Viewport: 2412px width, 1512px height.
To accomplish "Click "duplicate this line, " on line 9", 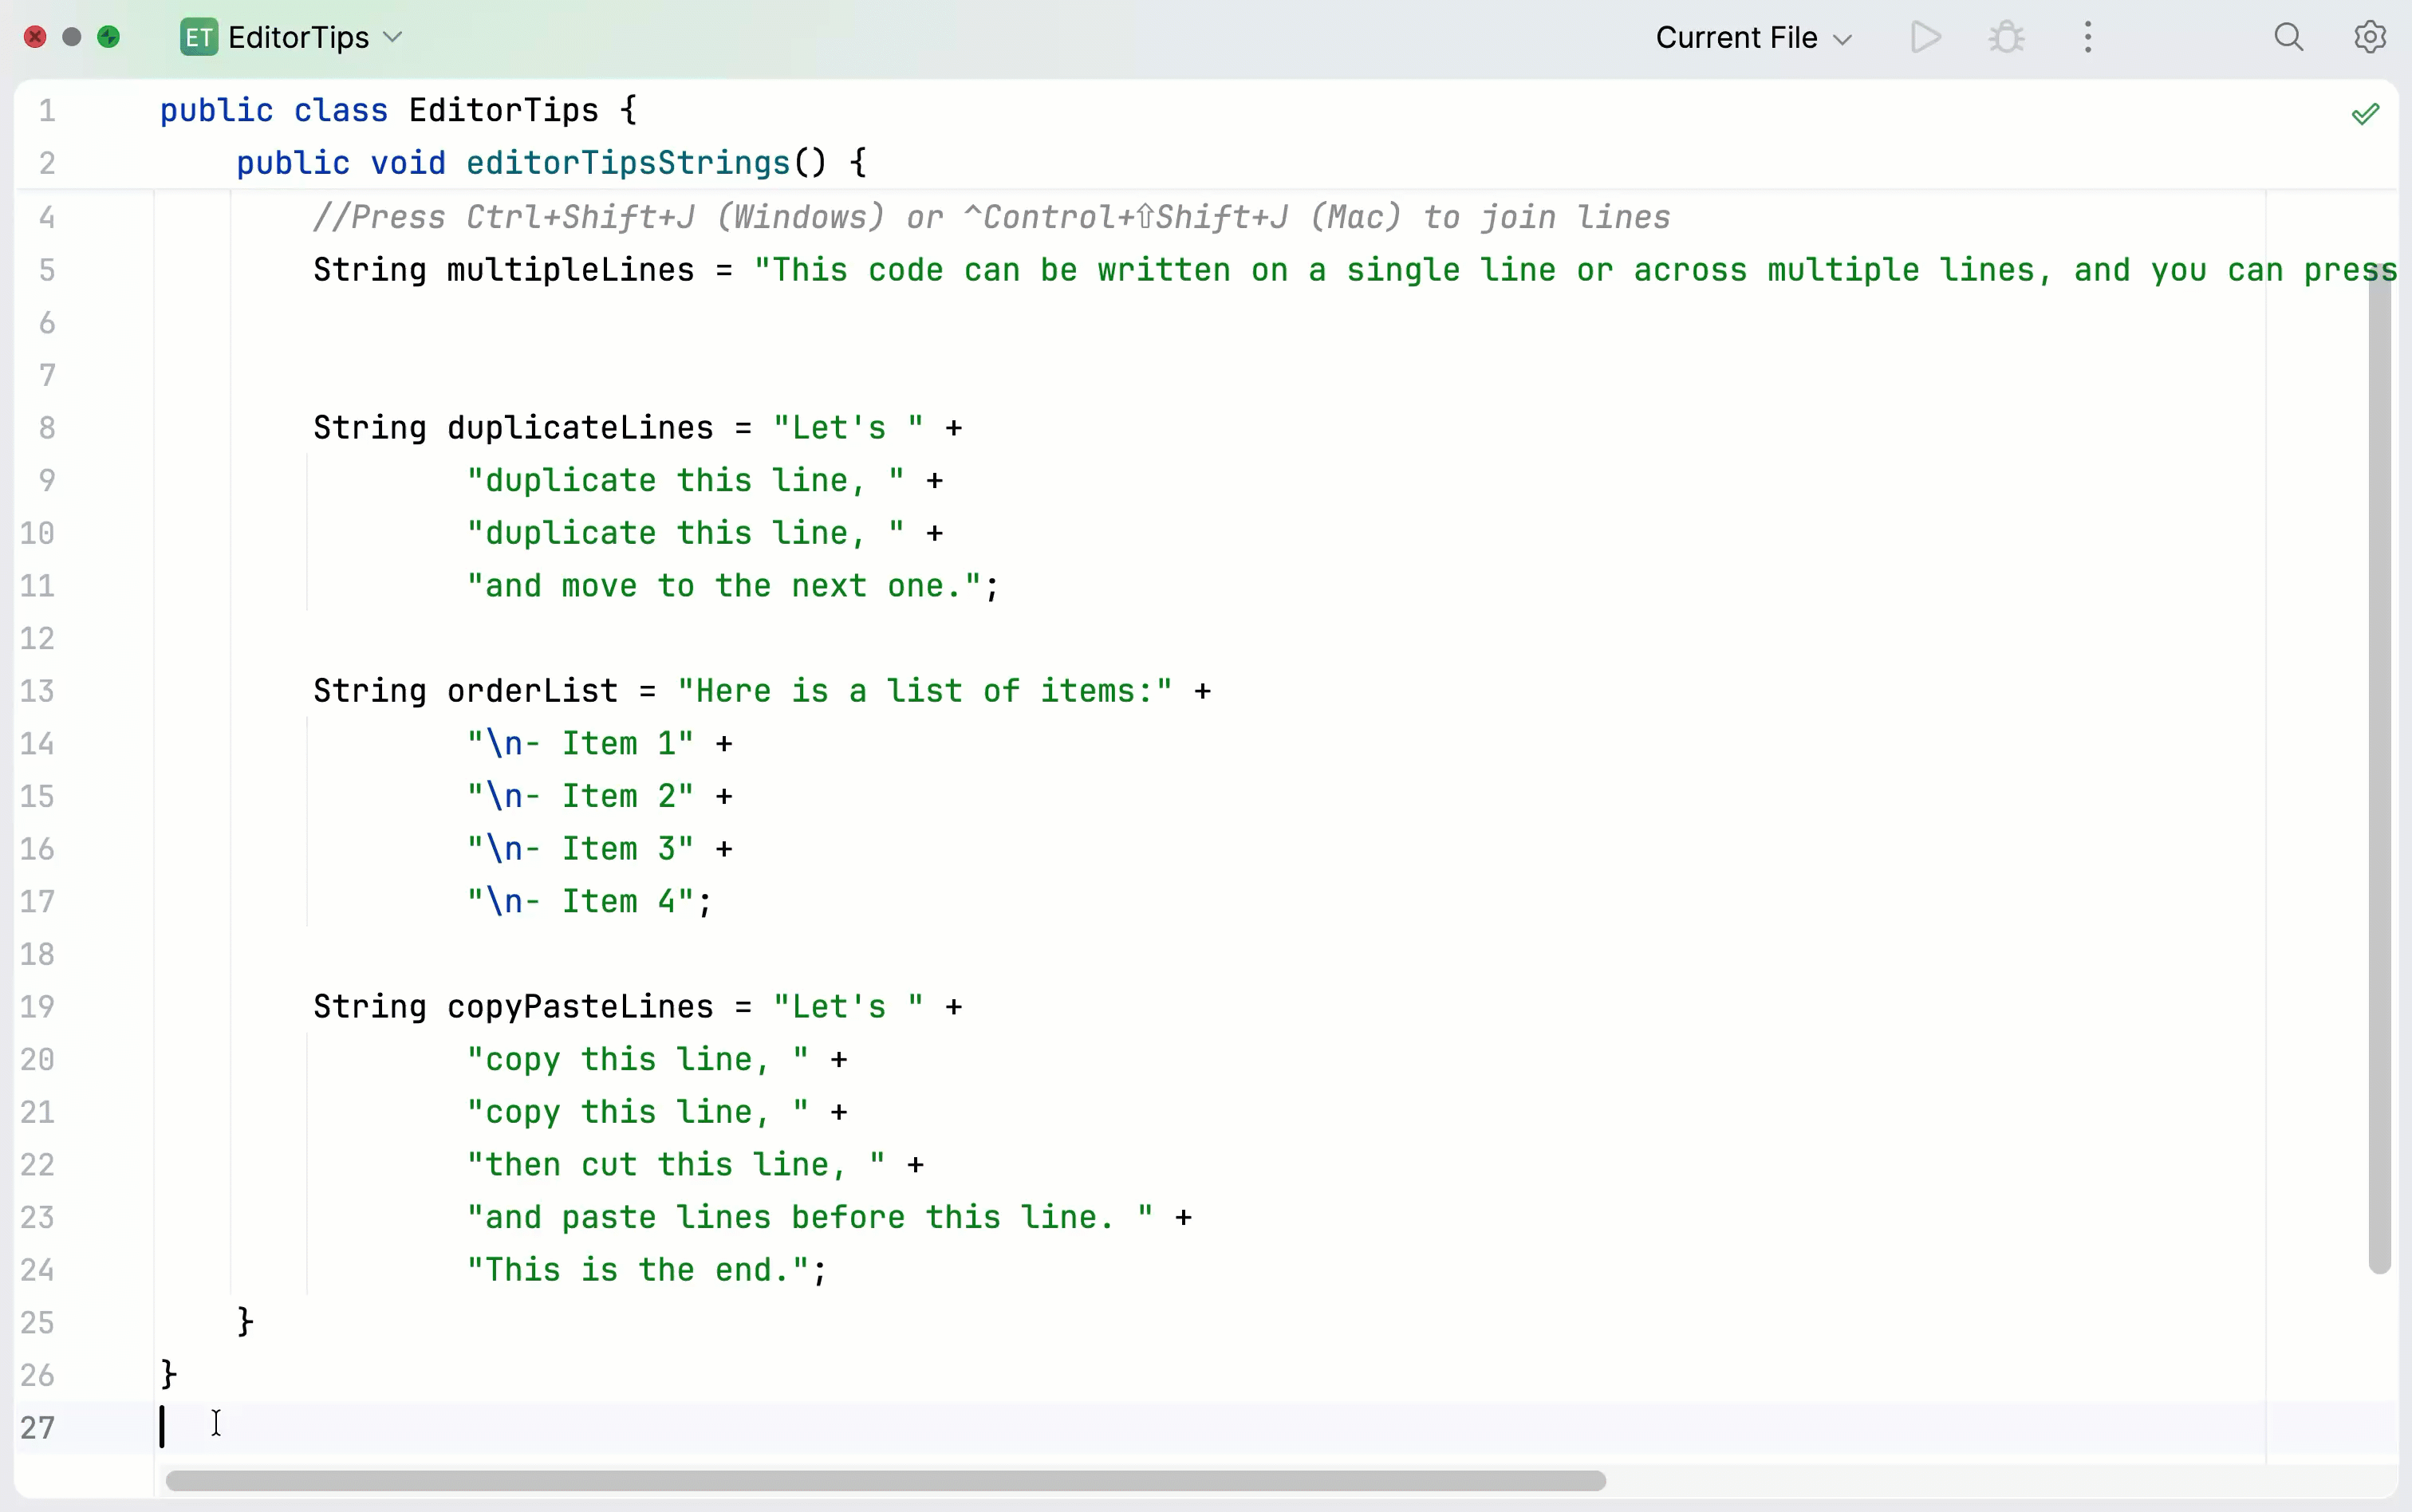I will (x=686, y=481).
